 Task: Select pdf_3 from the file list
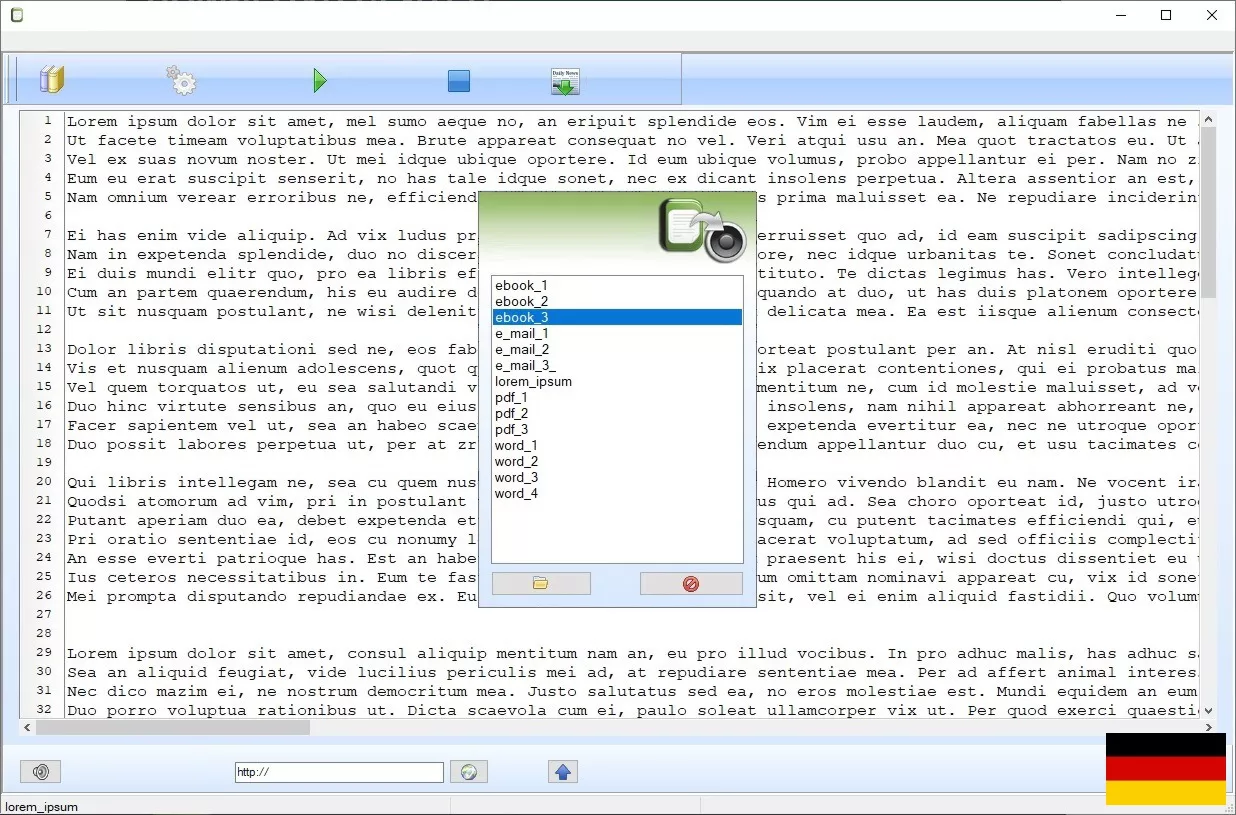pyautogui.click(x=511, y=429)
